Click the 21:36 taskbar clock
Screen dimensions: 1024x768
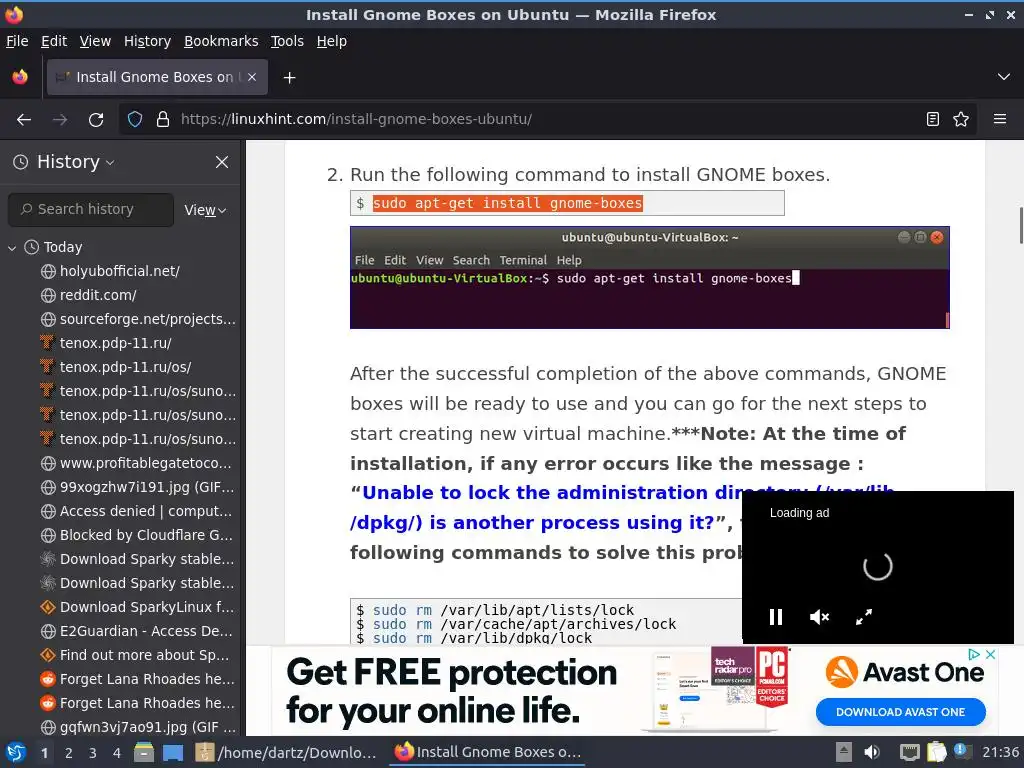1000,752
